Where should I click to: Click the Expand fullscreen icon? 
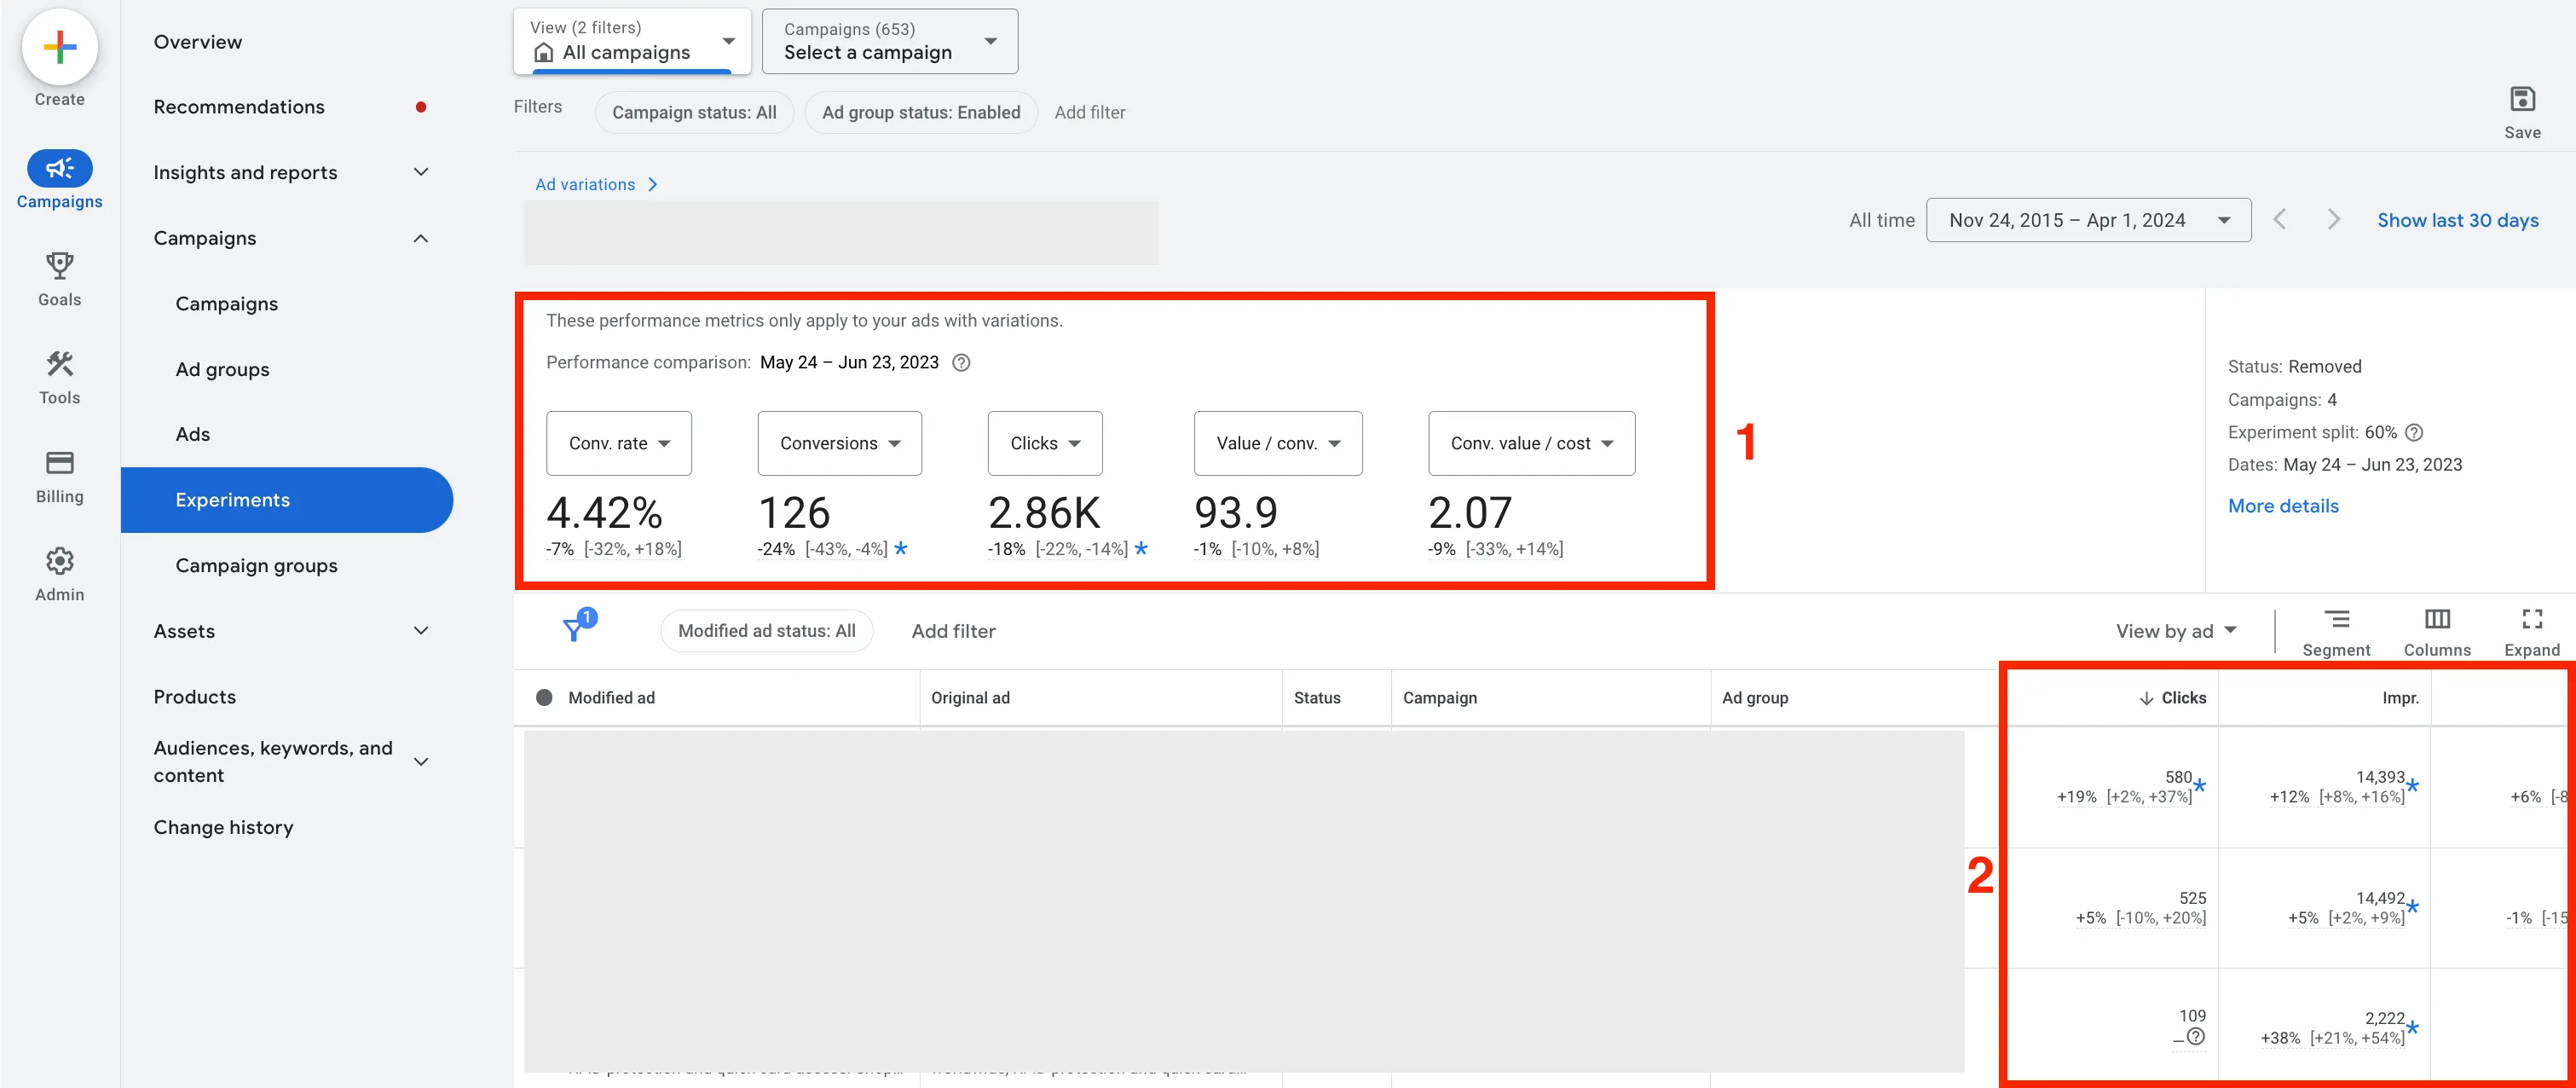[2532, 620]
